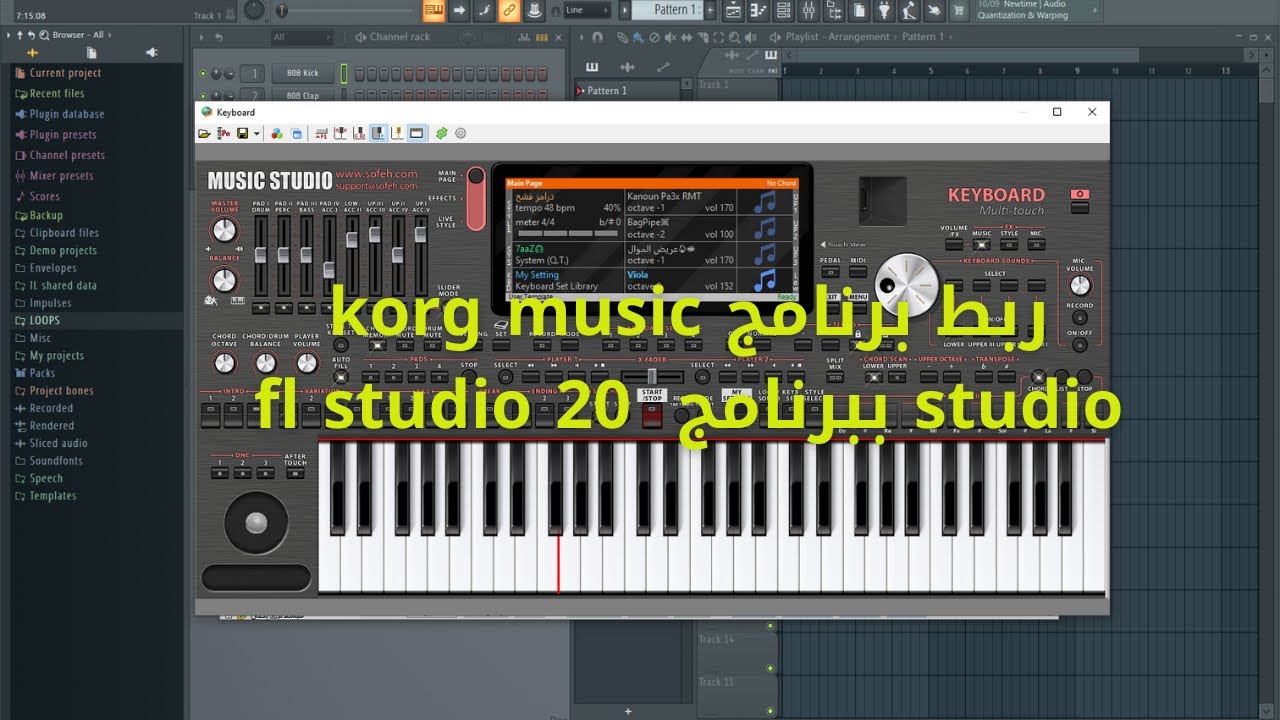The width and height of the screenshot is (1280, 720).
Task: Open file icon in Keyboard toolbar
Action: 205,133
